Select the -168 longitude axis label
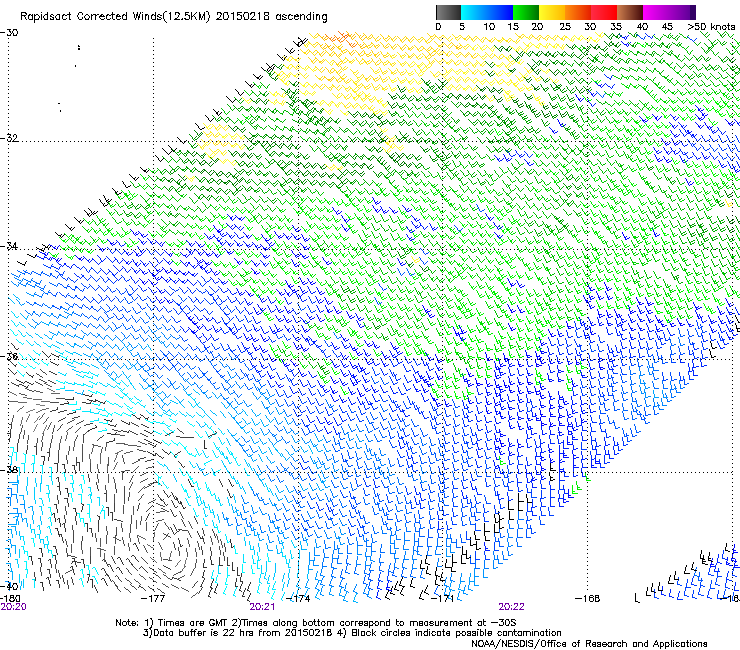Image resolution: width=740 pixels, height=650 pixels. tap(588, 599)
